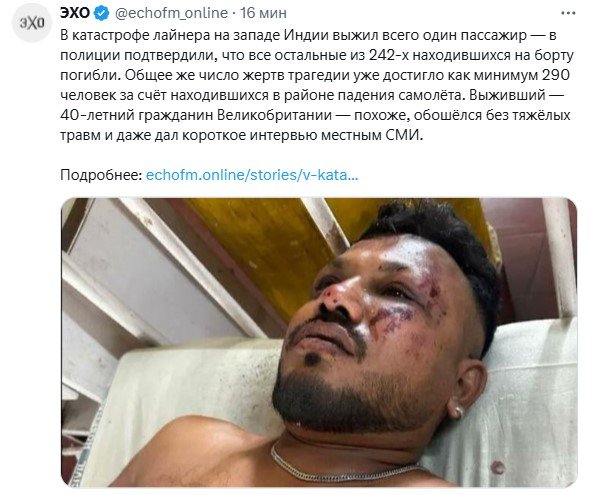The image size is (591, 495).
Task: Click the blue verified checkmark badge
Action: point(101,13)
